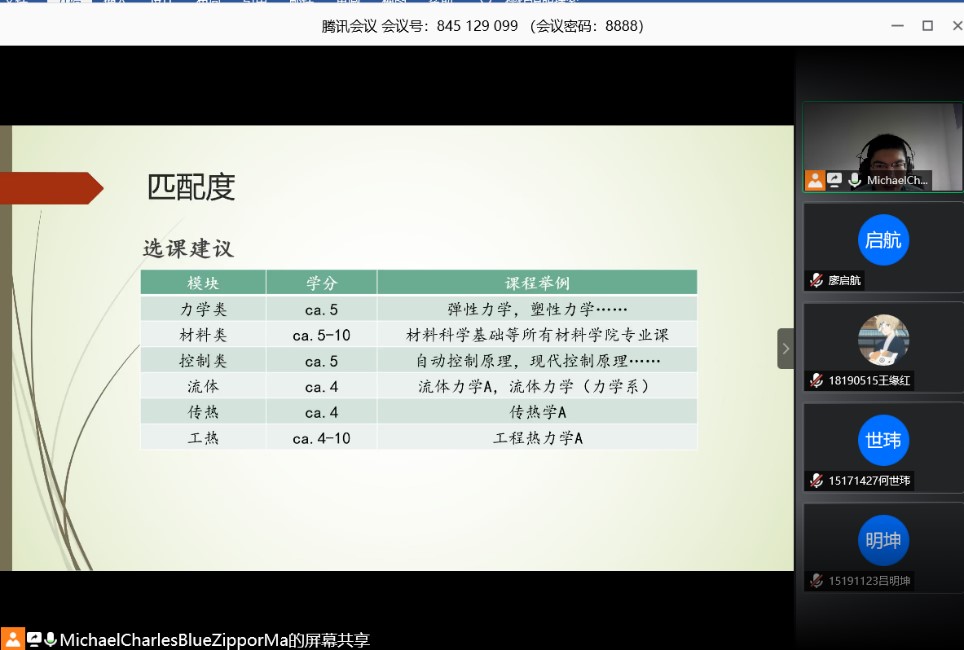Minimize the Tencent Meeting window
Image resolution: width=964 pixels, height=650 pixels.
coord(897,26)
